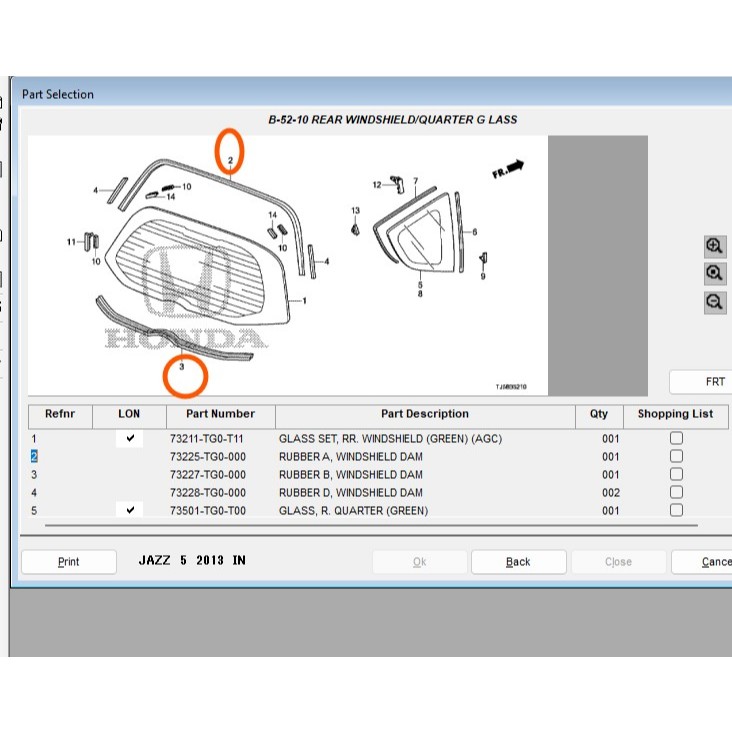Check Shopping List box for RUBBER A row

pyautogui.click(x=676, y=456)
